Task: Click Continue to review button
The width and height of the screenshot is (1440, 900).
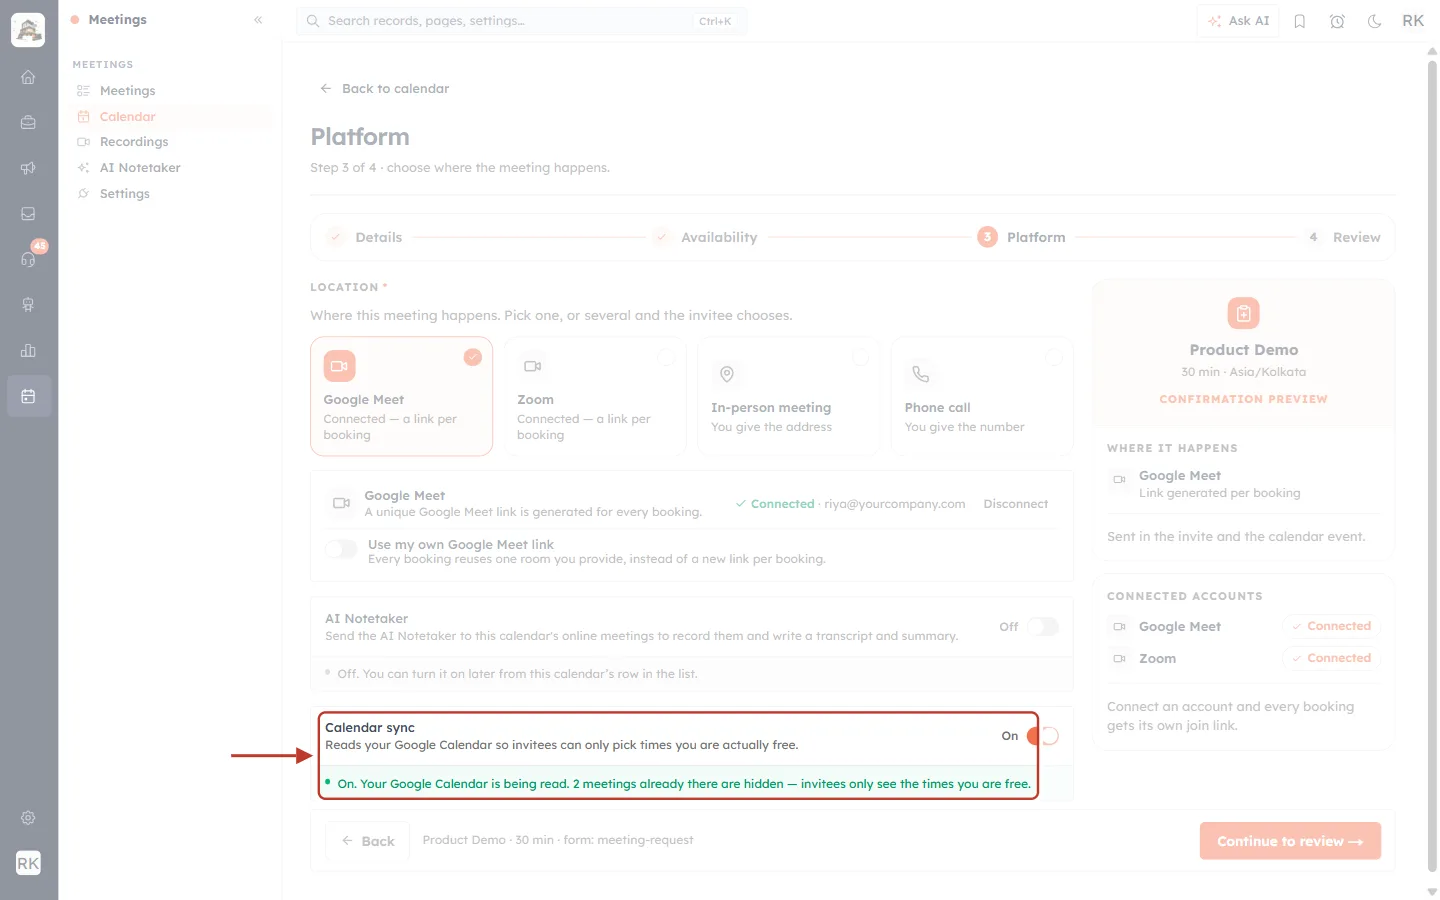Action: tap(1290, 841)
